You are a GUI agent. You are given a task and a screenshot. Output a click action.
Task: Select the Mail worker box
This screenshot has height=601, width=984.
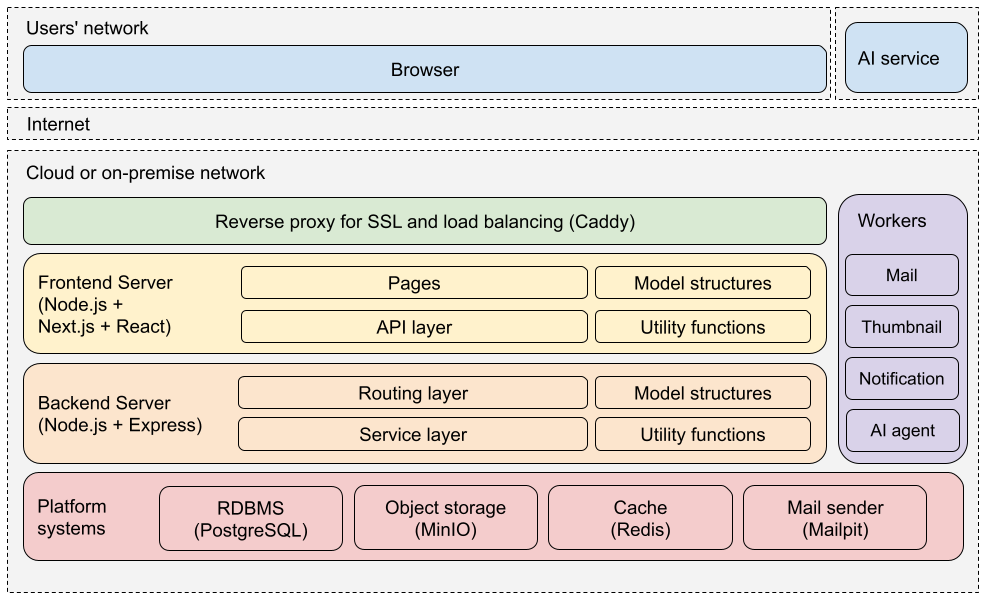901,275
